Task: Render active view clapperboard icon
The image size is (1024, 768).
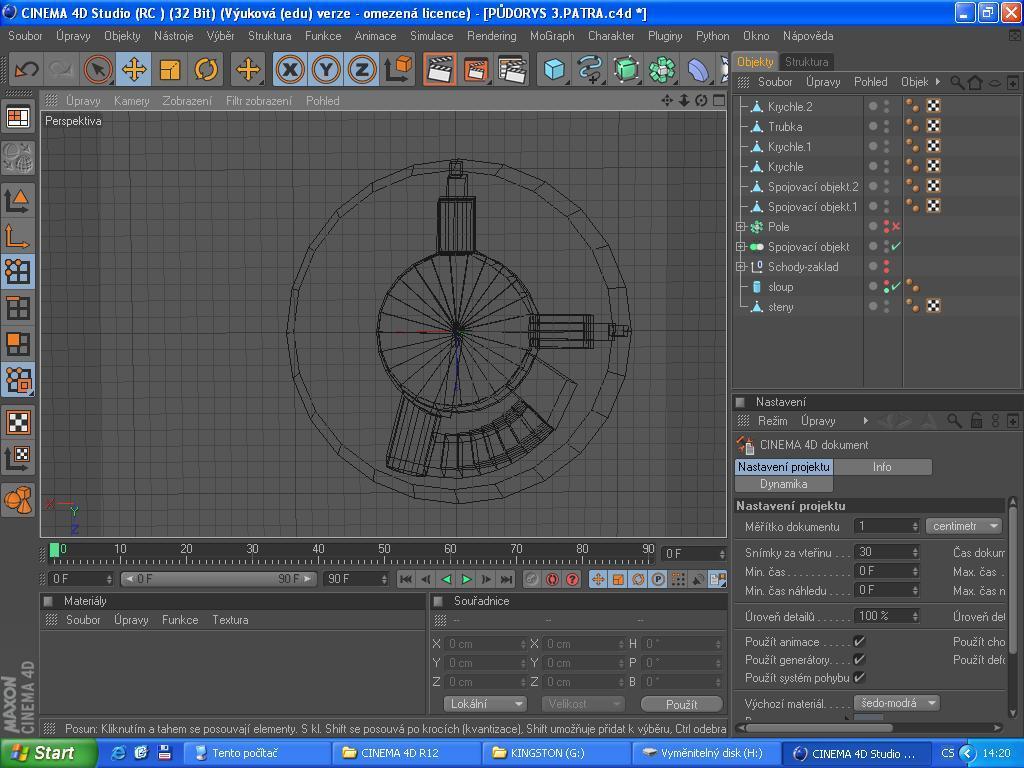Action: coord(440,69)
